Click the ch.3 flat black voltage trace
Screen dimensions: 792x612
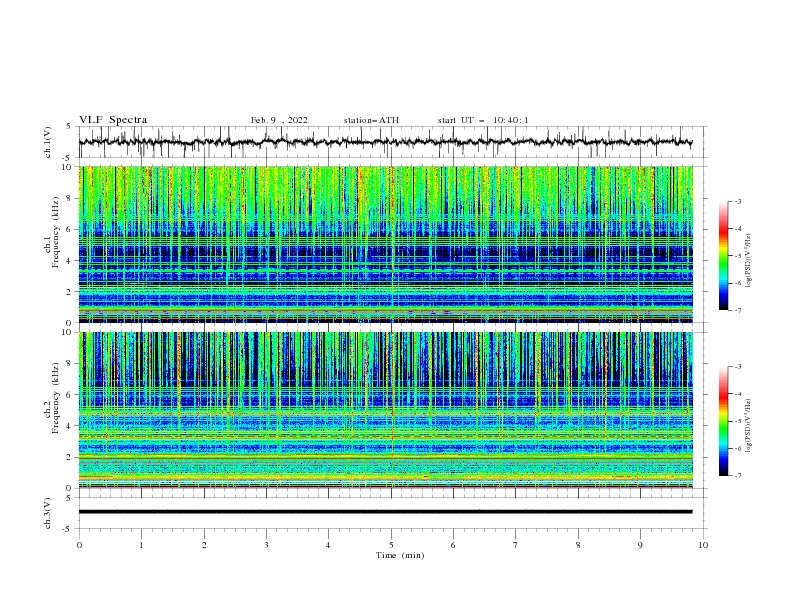pos(385,512)
